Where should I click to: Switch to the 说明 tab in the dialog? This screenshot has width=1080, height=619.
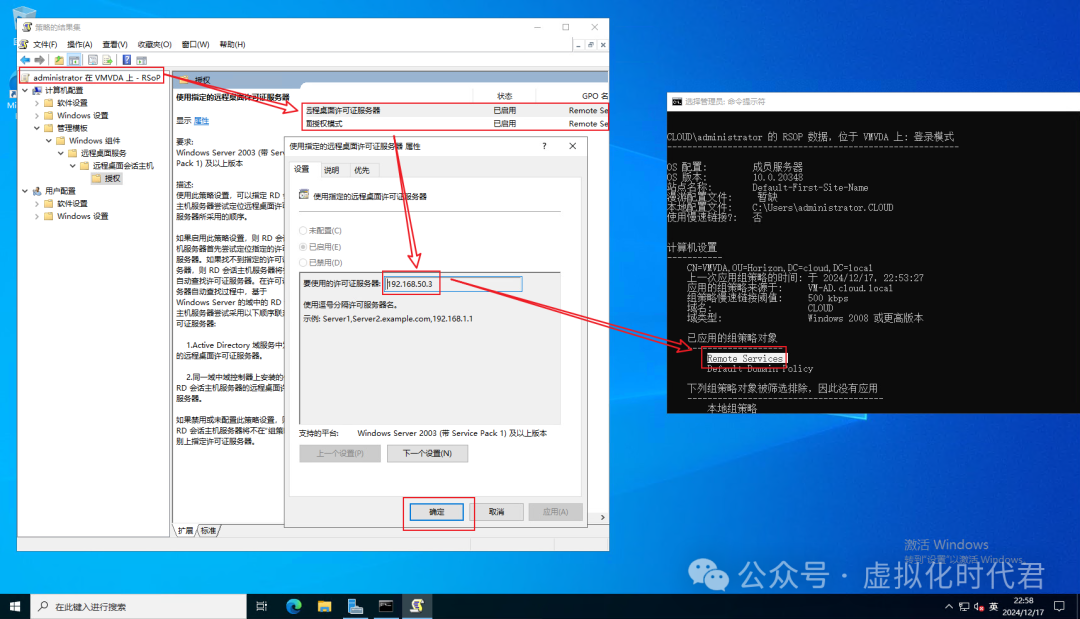pos(331,170)
